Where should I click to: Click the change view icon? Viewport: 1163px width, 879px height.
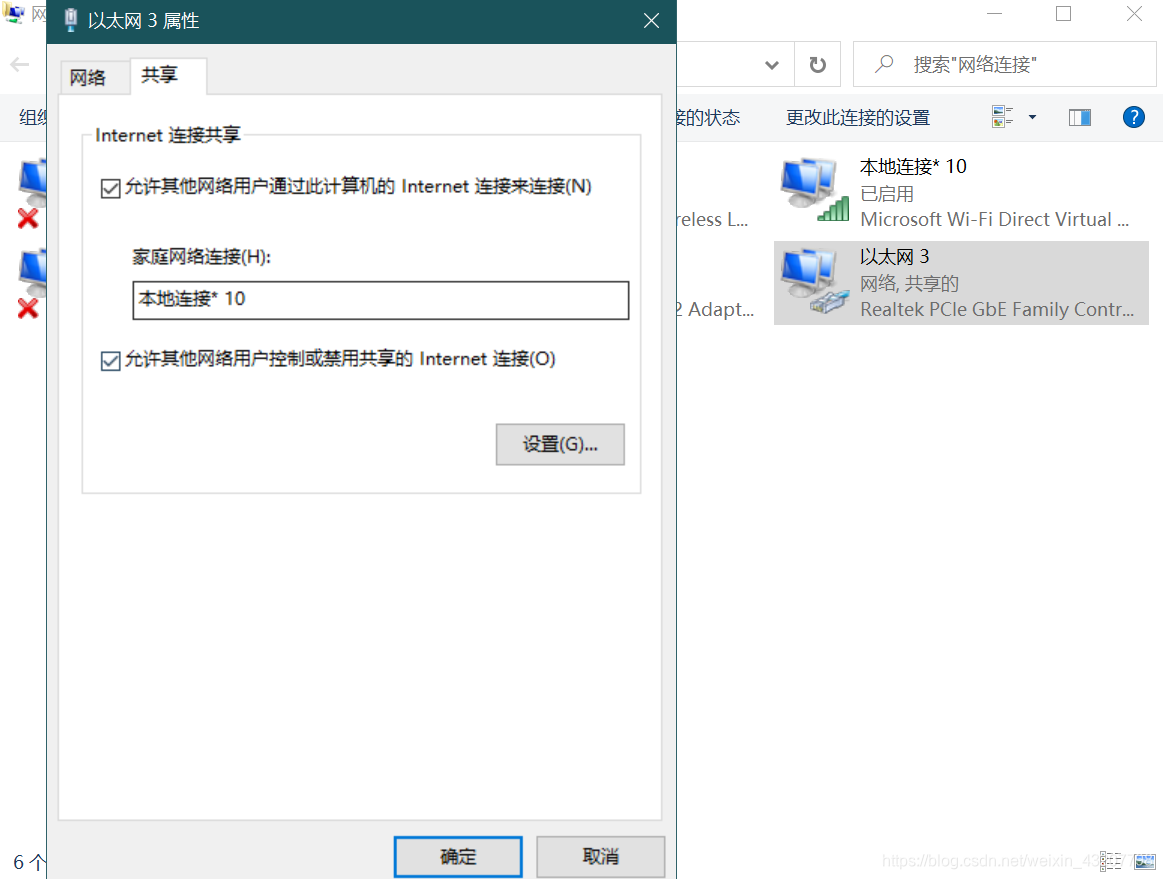1002,116
